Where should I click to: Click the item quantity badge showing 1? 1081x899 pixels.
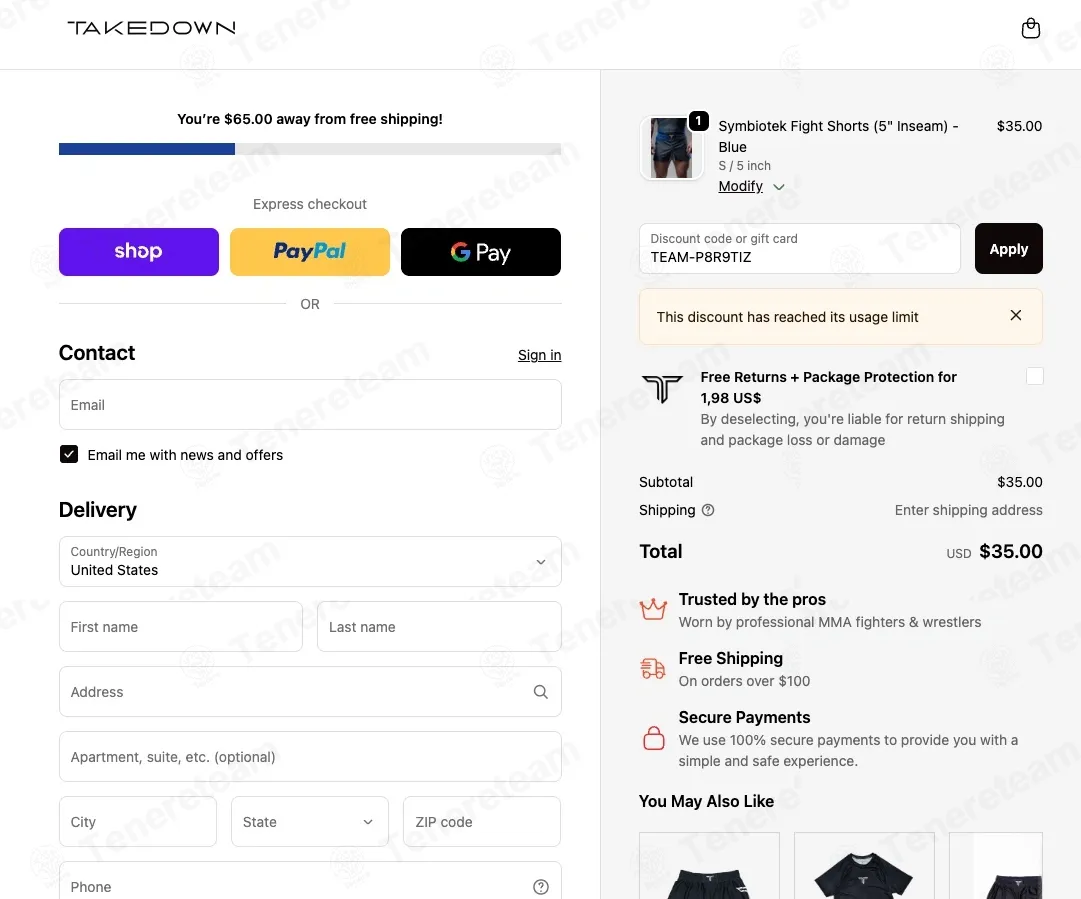[698, 121]
